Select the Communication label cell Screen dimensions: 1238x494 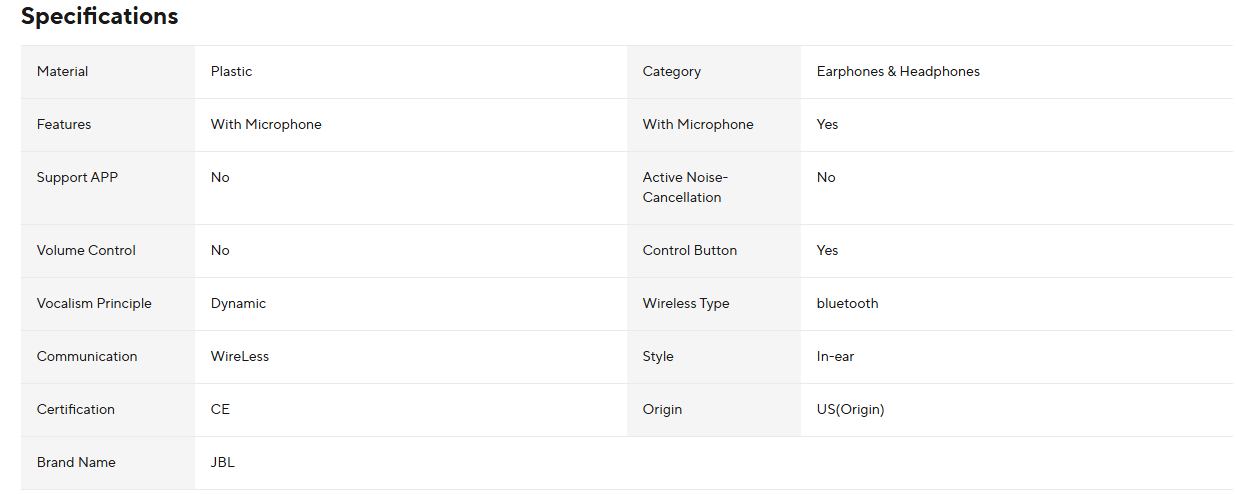87,357
